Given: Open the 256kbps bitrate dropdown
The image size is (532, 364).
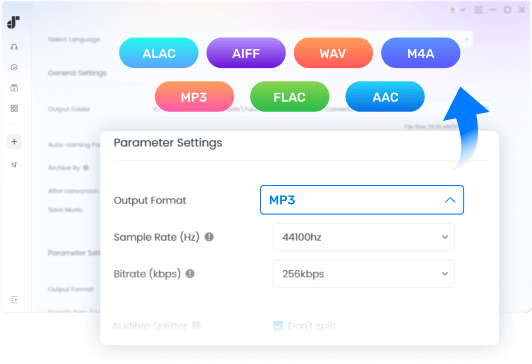Looking at the screenshot, I should coord(363,273).
